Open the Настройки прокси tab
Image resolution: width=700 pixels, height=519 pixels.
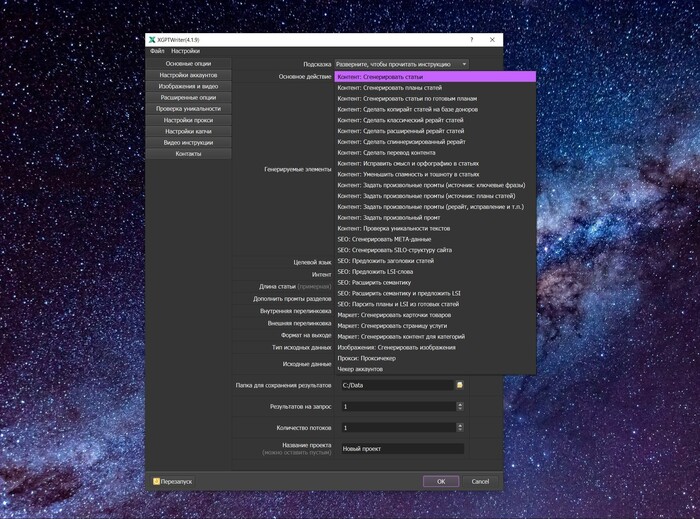tap(189, 120)
